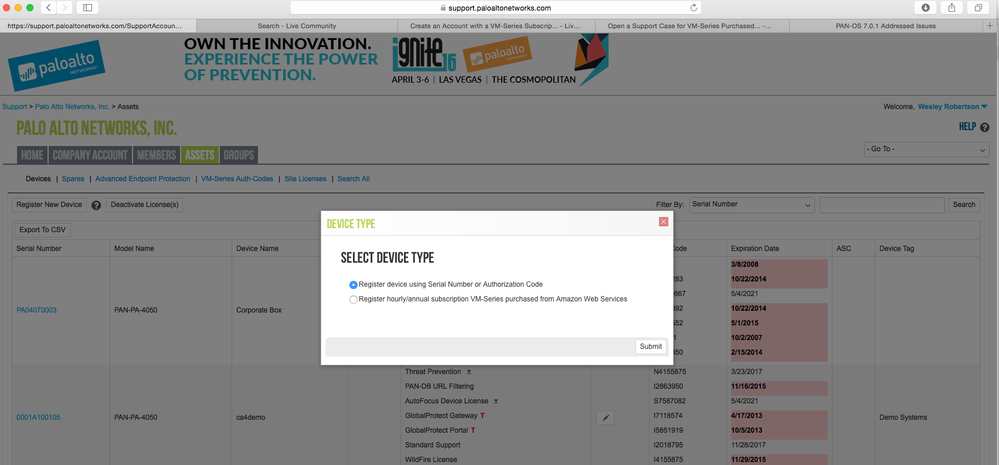Select the Corporate Box device name cell

[x=259, y=310]
